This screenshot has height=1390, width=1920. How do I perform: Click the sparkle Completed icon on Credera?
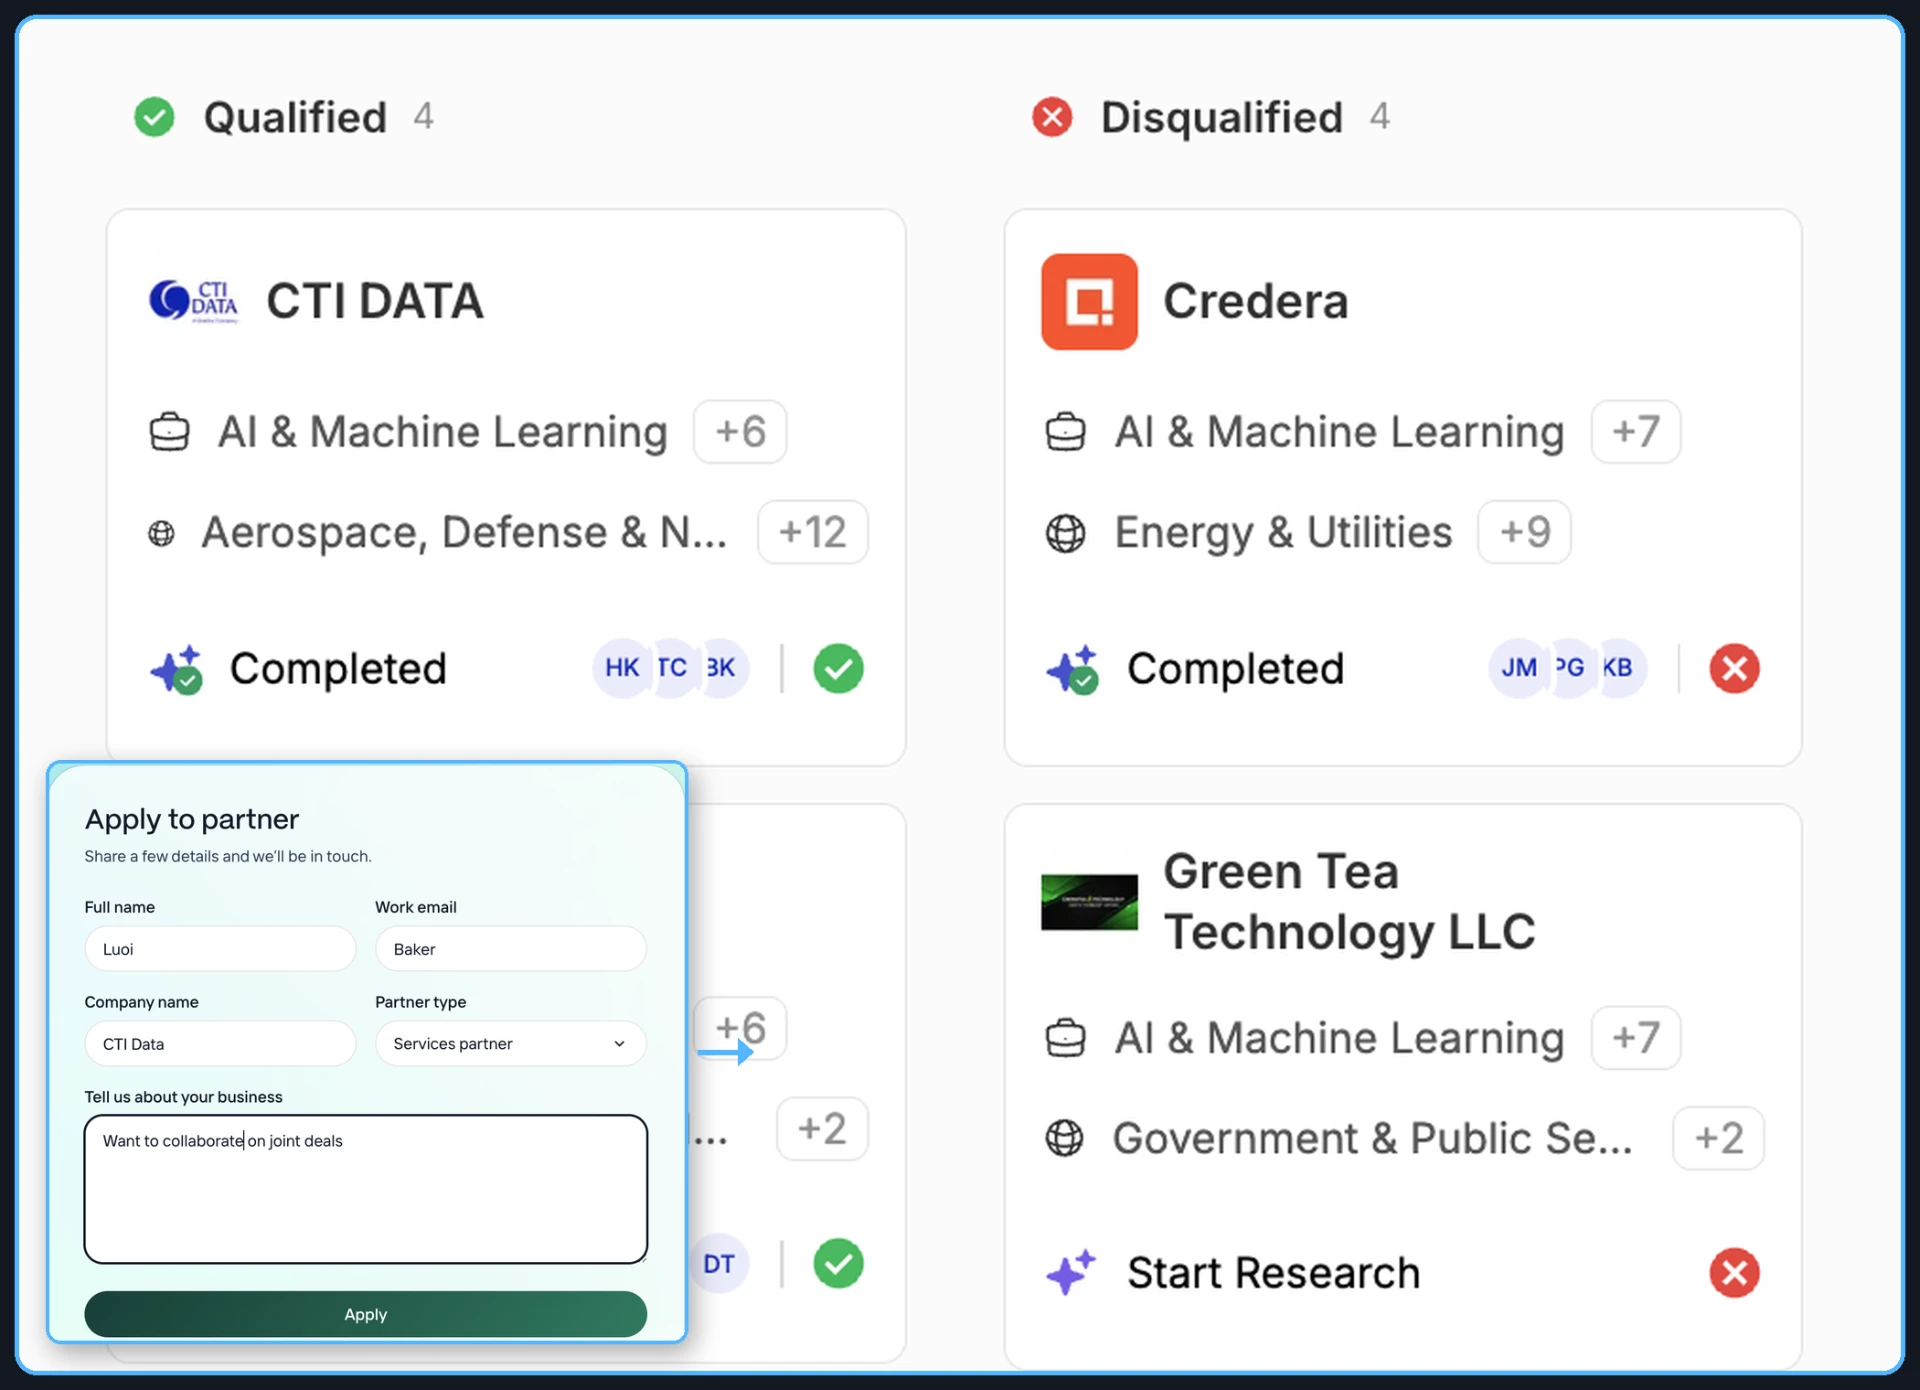(1072, 669)
